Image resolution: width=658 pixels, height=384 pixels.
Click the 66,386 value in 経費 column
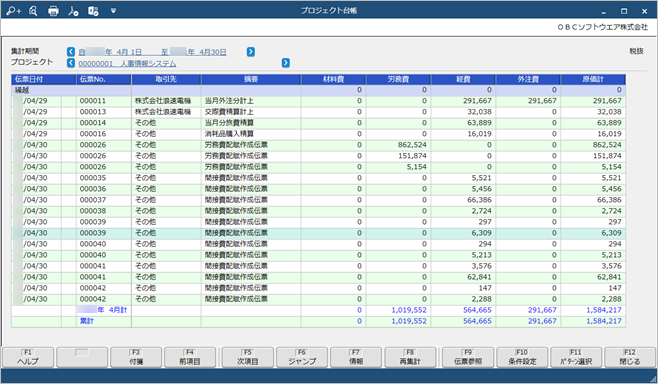479,200
